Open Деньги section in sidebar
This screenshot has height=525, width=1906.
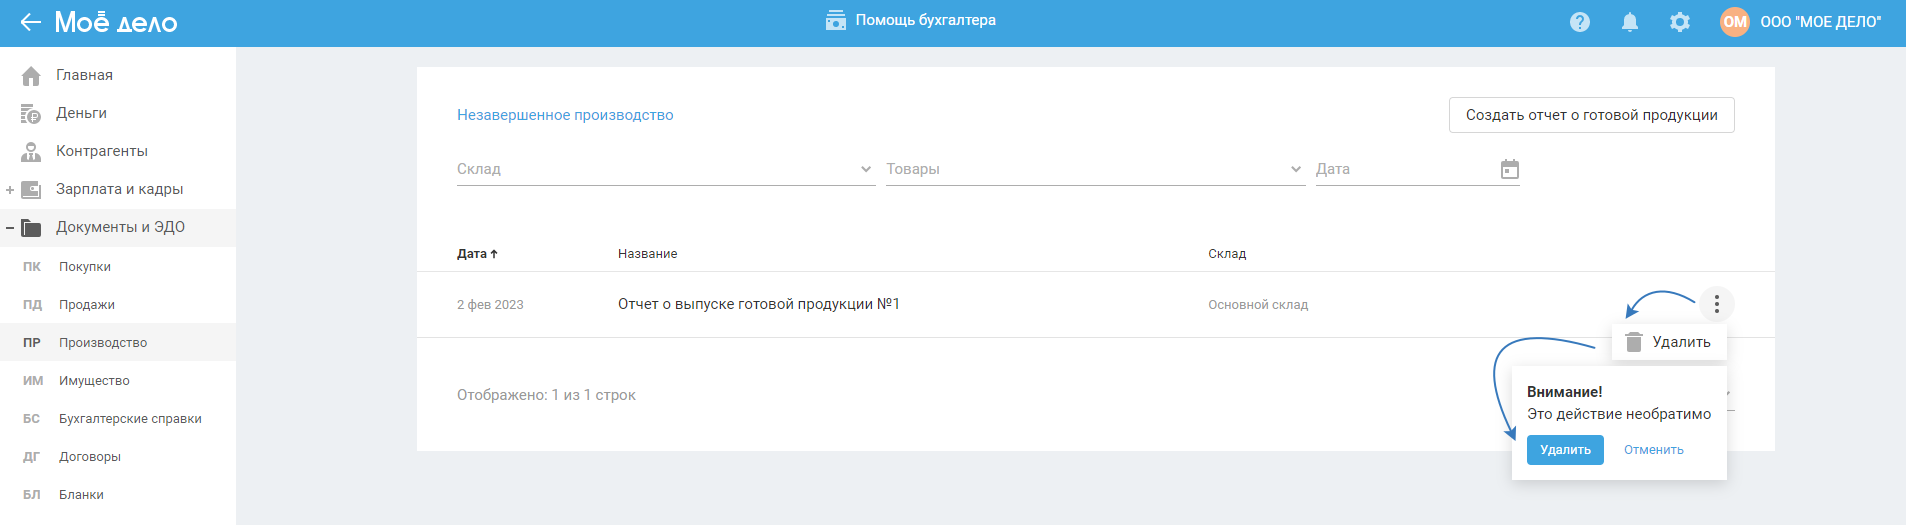coord(81,114)
